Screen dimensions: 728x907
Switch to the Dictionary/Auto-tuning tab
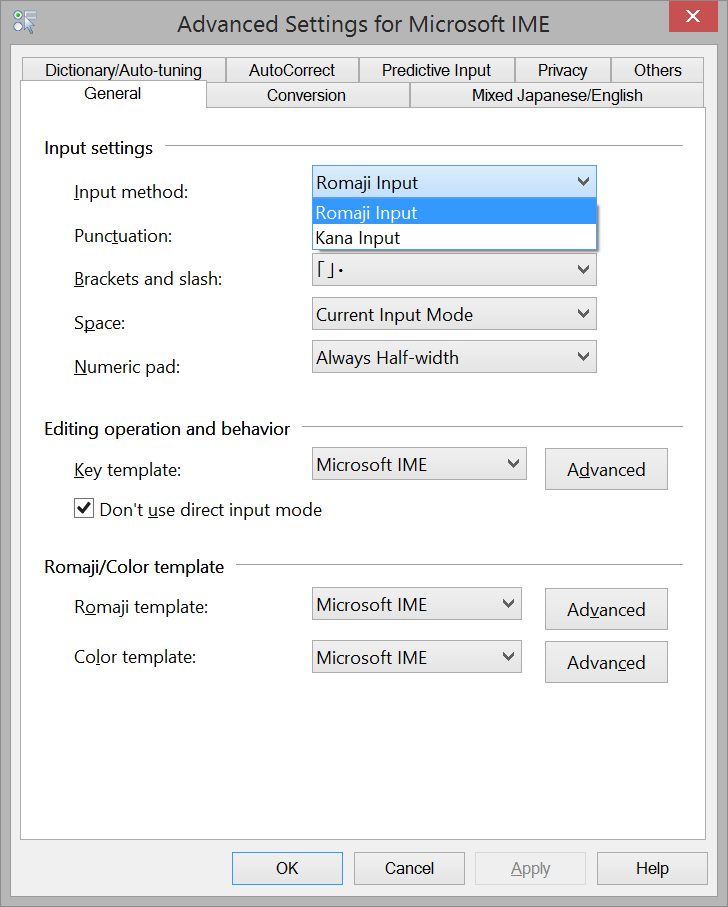pos(123,70)
